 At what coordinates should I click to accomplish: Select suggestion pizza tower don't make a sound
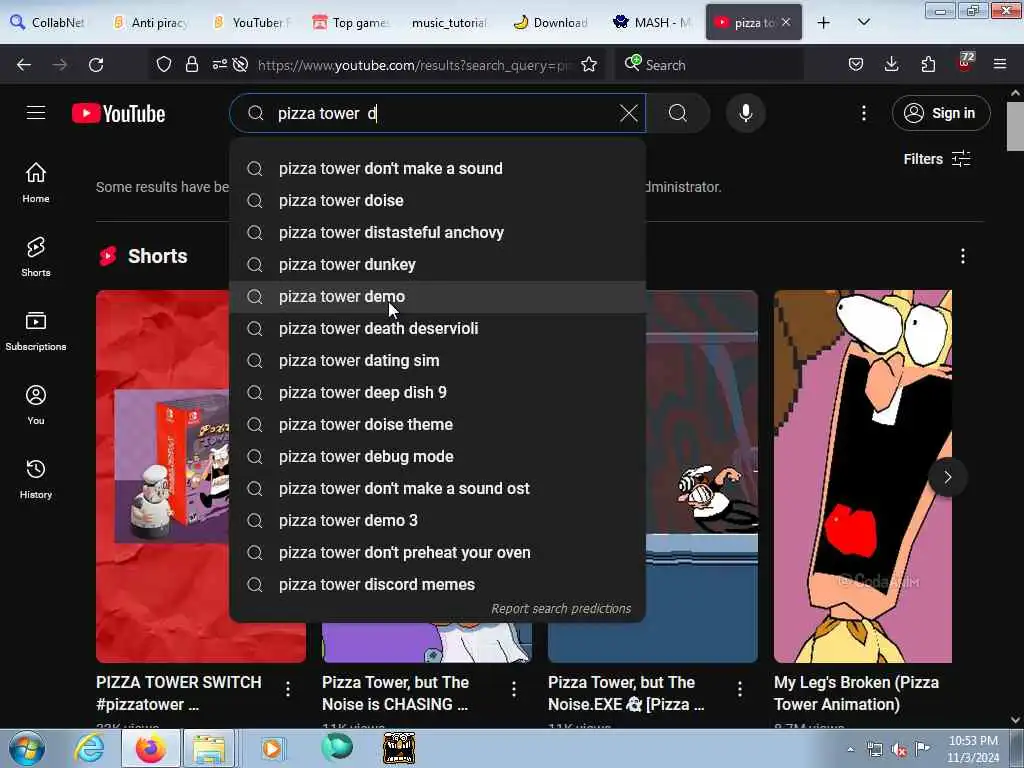click(x=438, y=168)
